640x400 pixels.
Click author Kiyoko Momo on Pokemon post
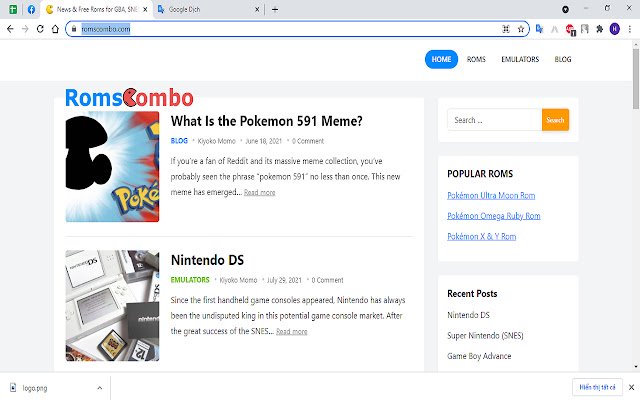pyautogui.click(x=216, y=141)
